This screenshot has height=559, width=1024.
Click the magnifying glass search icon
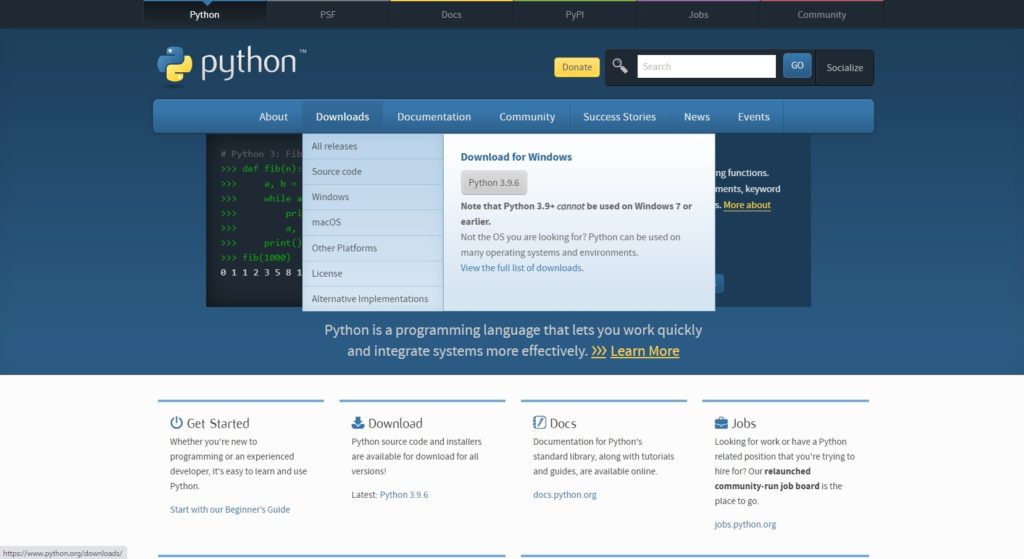click(x=620, y=66)
